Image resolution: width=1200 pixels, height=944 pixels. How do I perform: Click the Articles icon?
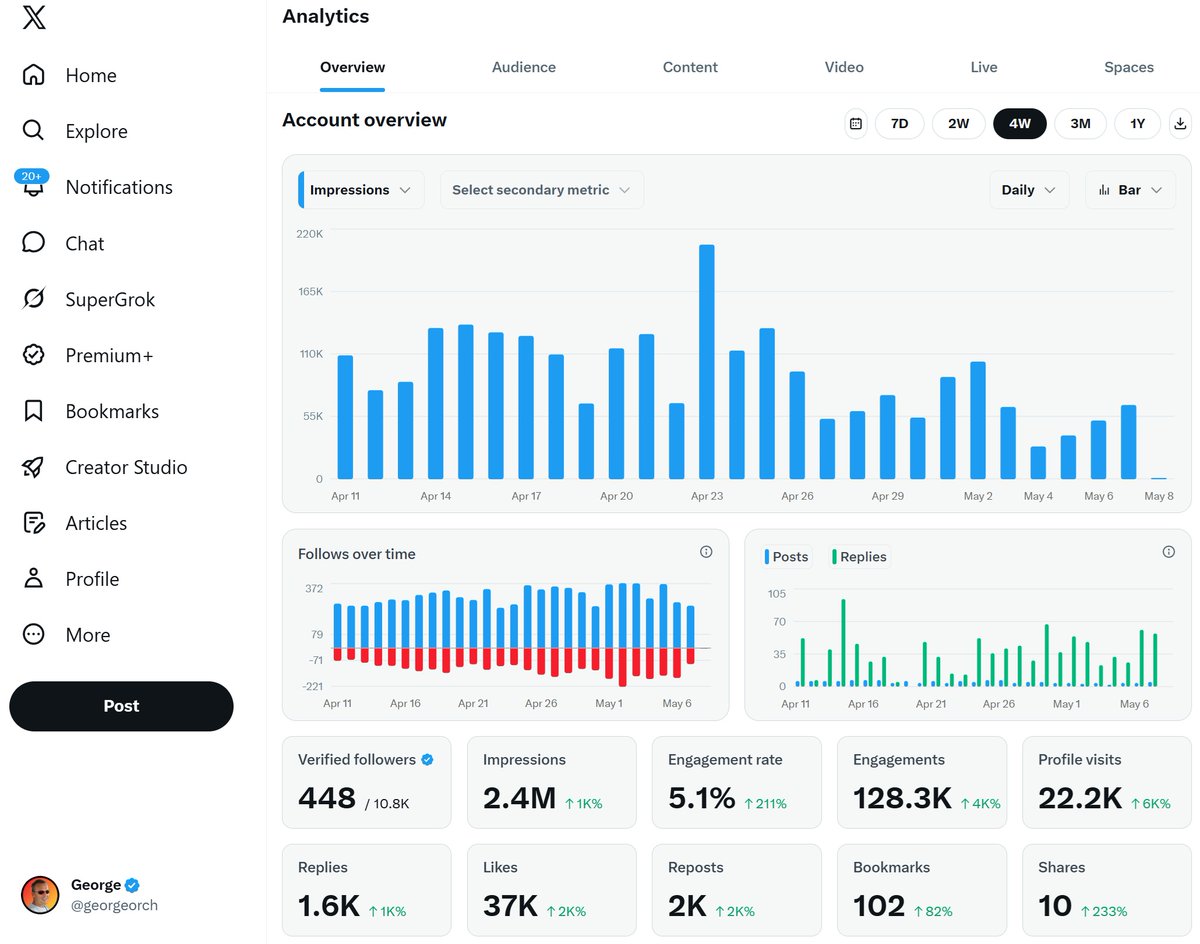[34, 523]
